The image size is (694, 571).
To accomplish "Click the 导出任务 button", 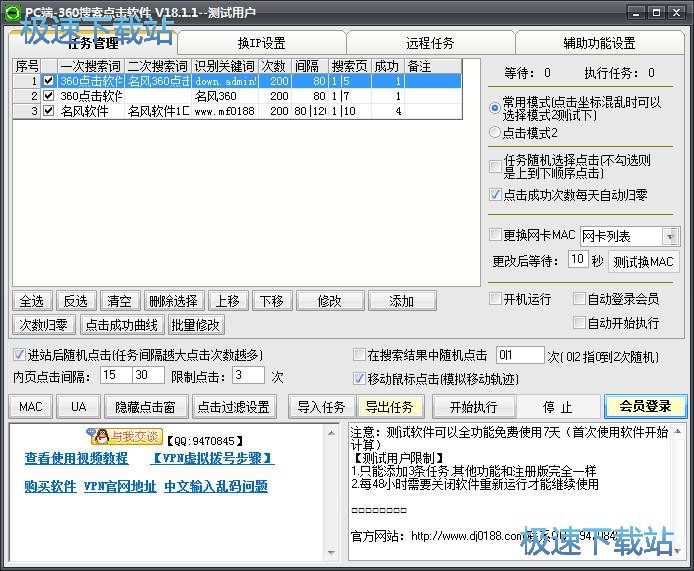I will pos(389,406).
